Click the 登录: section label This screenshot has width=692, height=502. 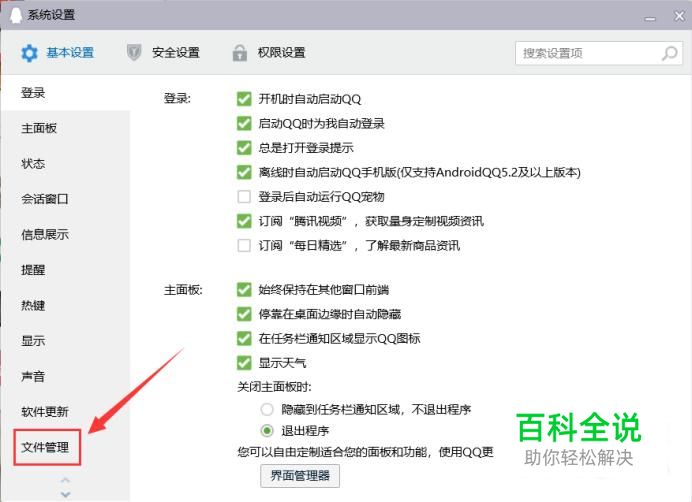[177, 98]
